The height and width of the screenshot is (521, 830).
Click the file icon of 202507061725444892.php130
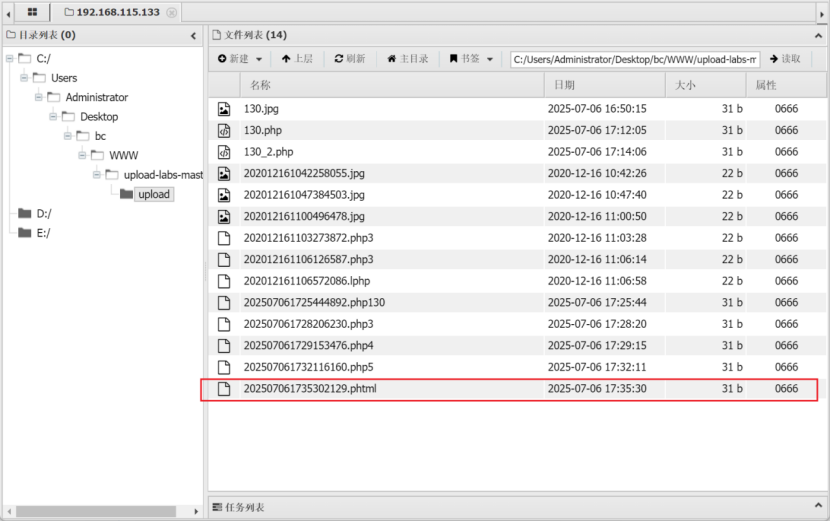click(224, 303)
